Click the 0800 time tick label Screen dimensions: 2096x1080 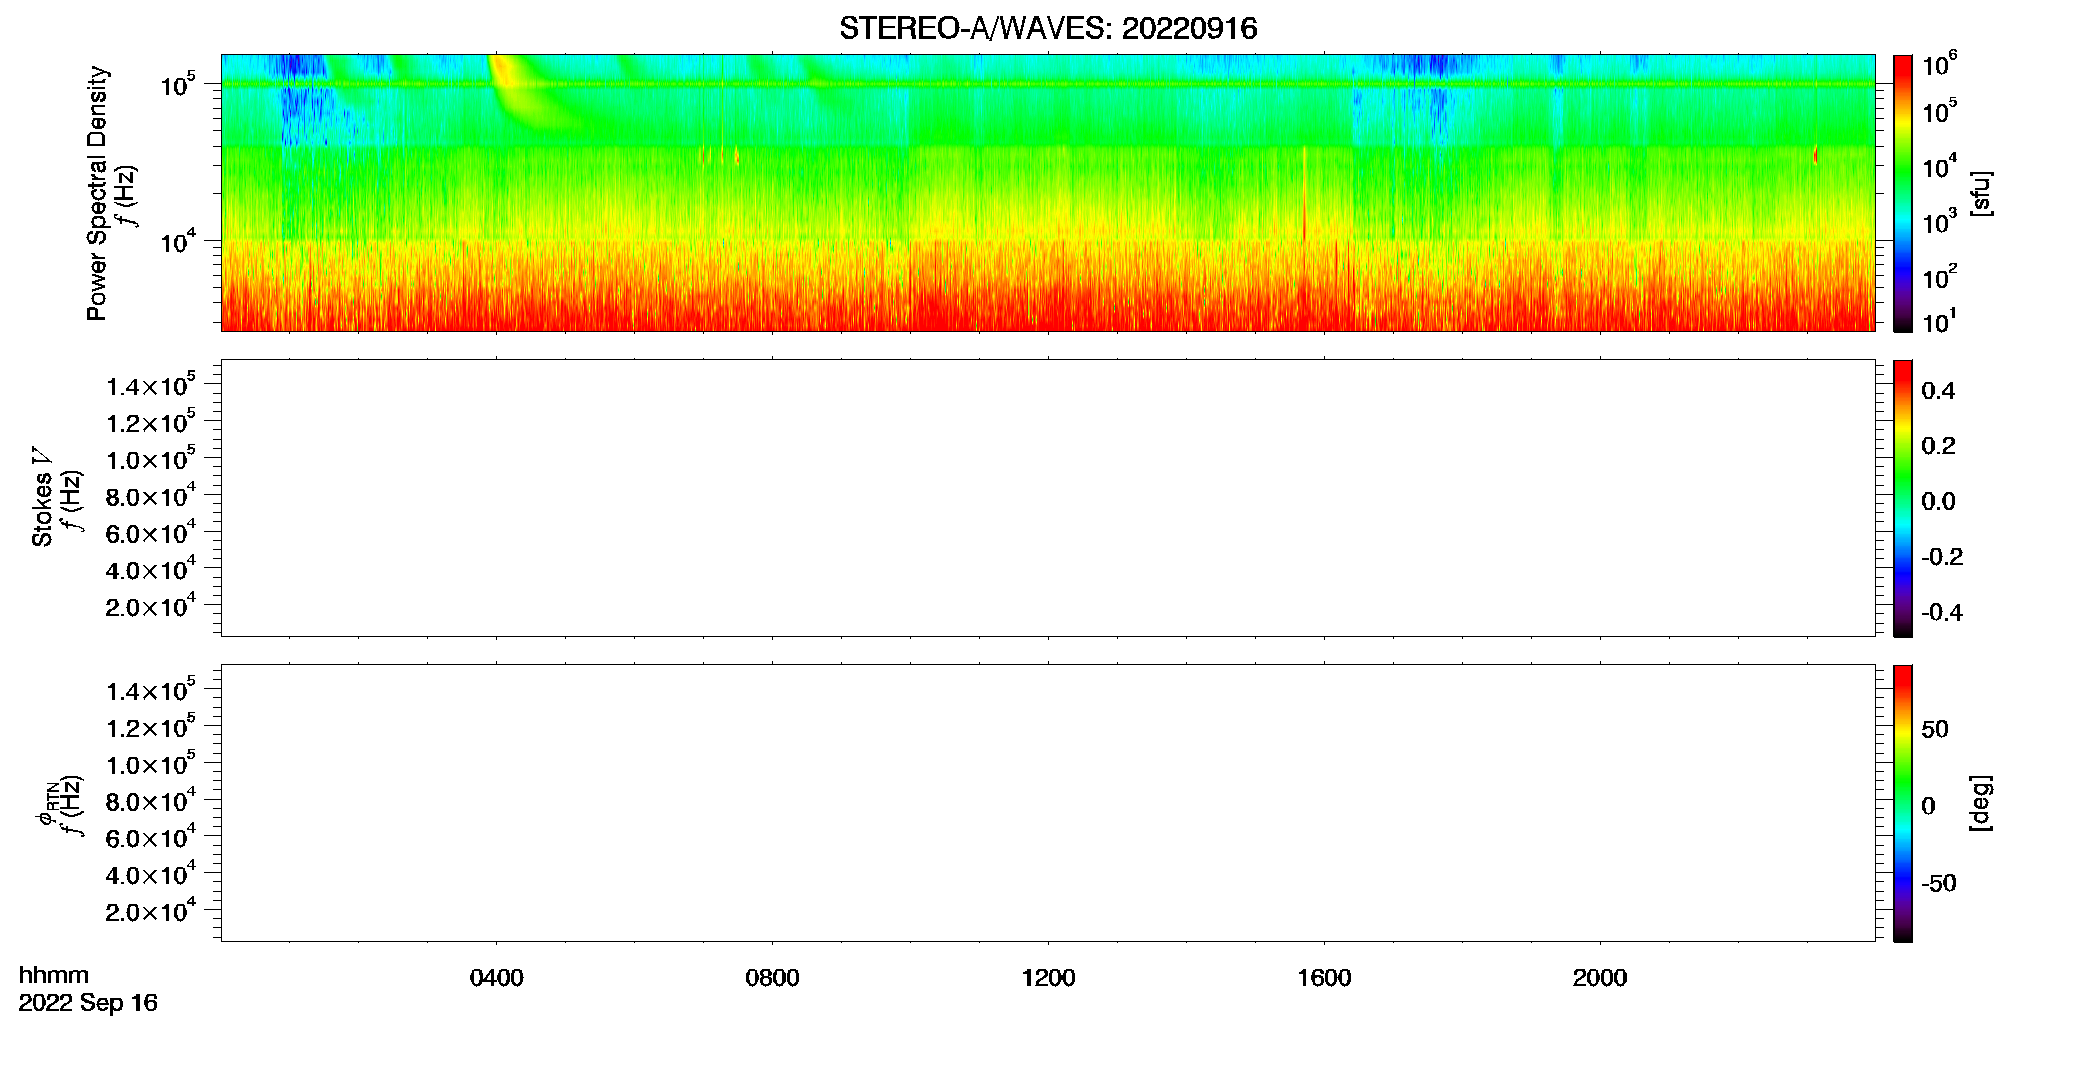click(x=772, y=978)
